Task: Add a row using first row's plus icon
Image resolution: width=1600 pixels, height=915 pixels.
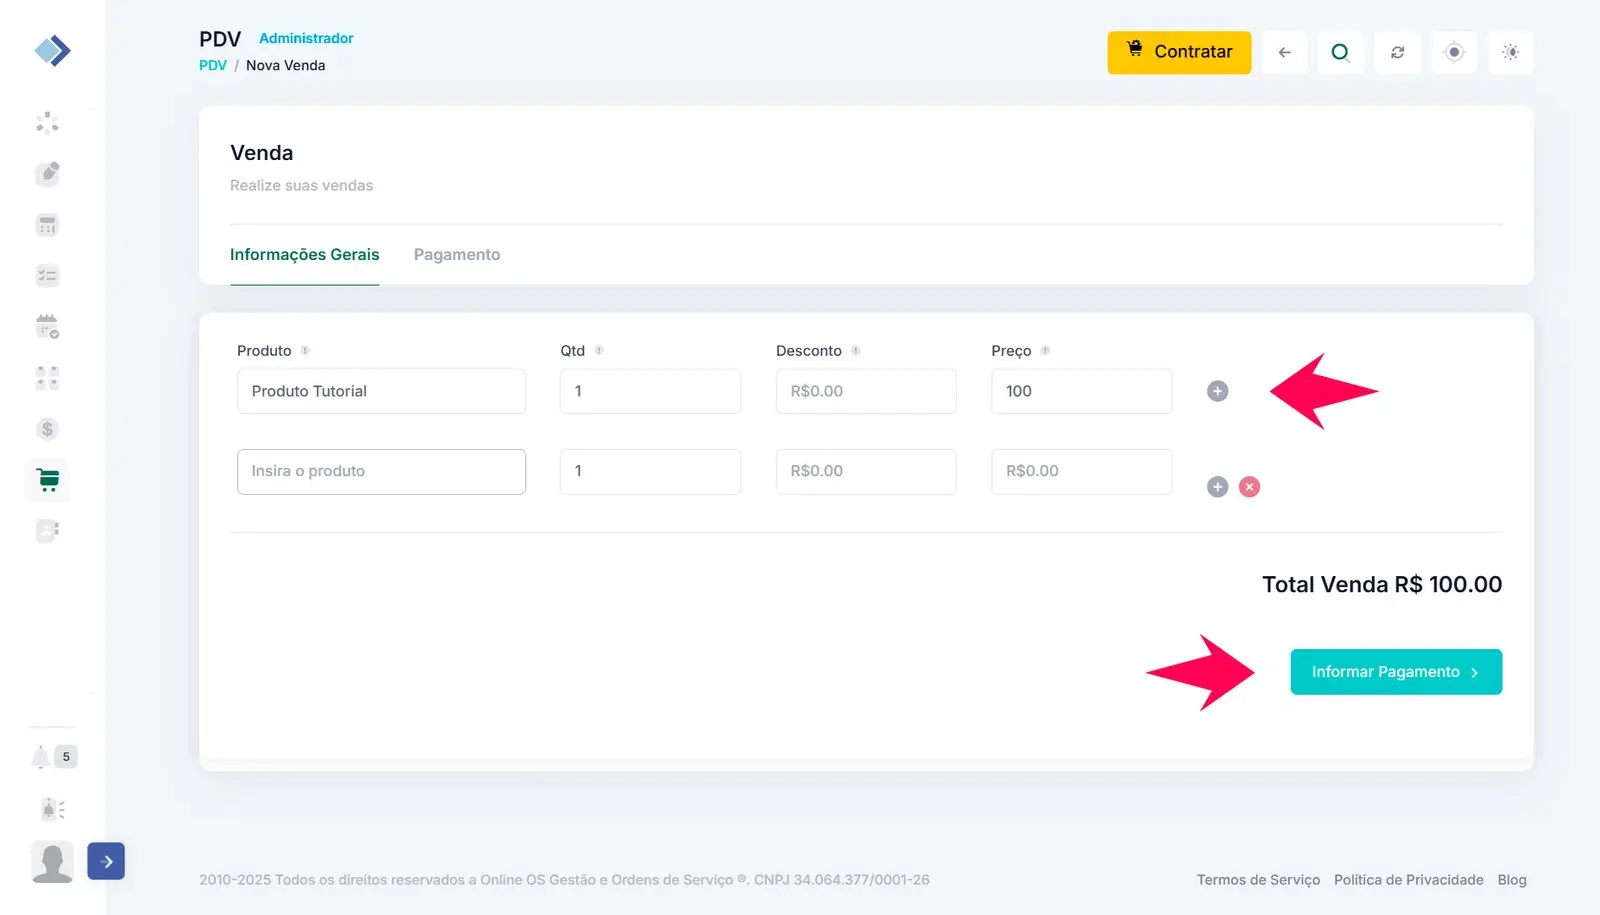Action: point(1217,391)
